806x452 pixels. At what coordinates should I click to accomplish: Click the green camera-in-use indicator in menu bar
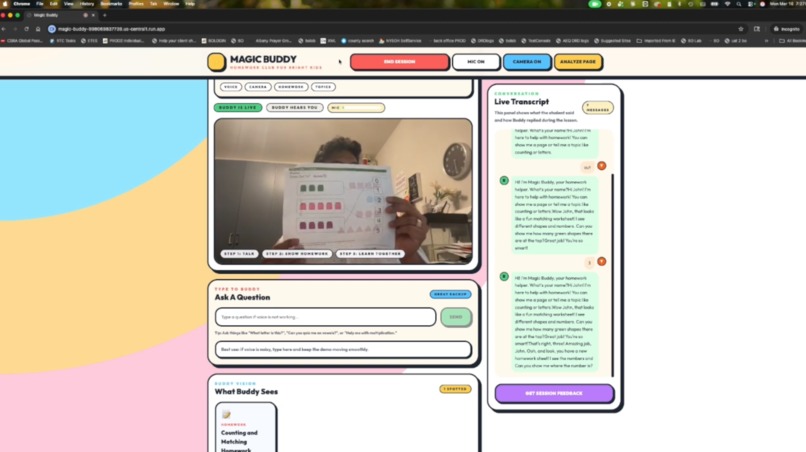point(594,4)
